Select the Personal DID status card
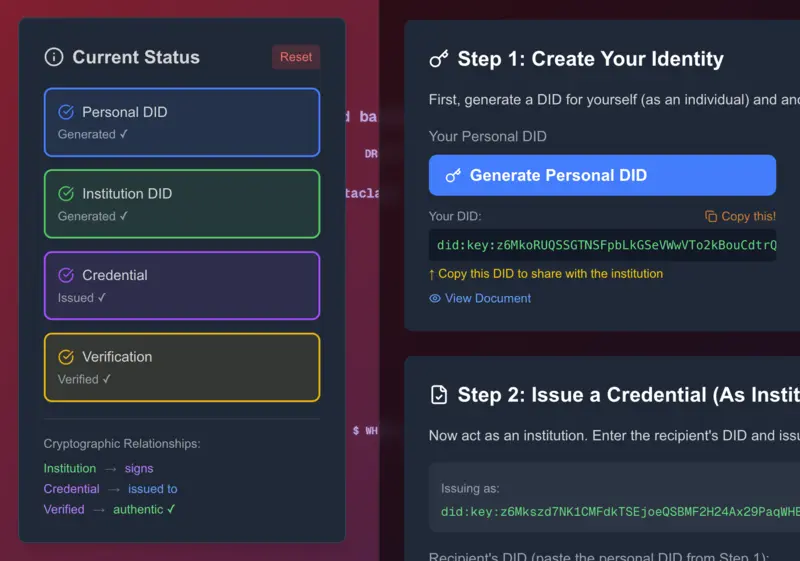Image resolution: width=800 pixels, height=561 pixels. pos(182,122)
